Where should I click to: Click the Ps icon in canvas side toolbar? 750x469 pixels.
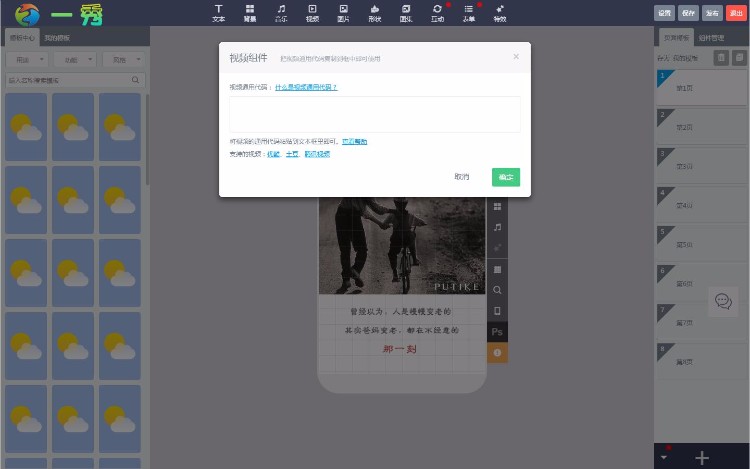(497, 332)
